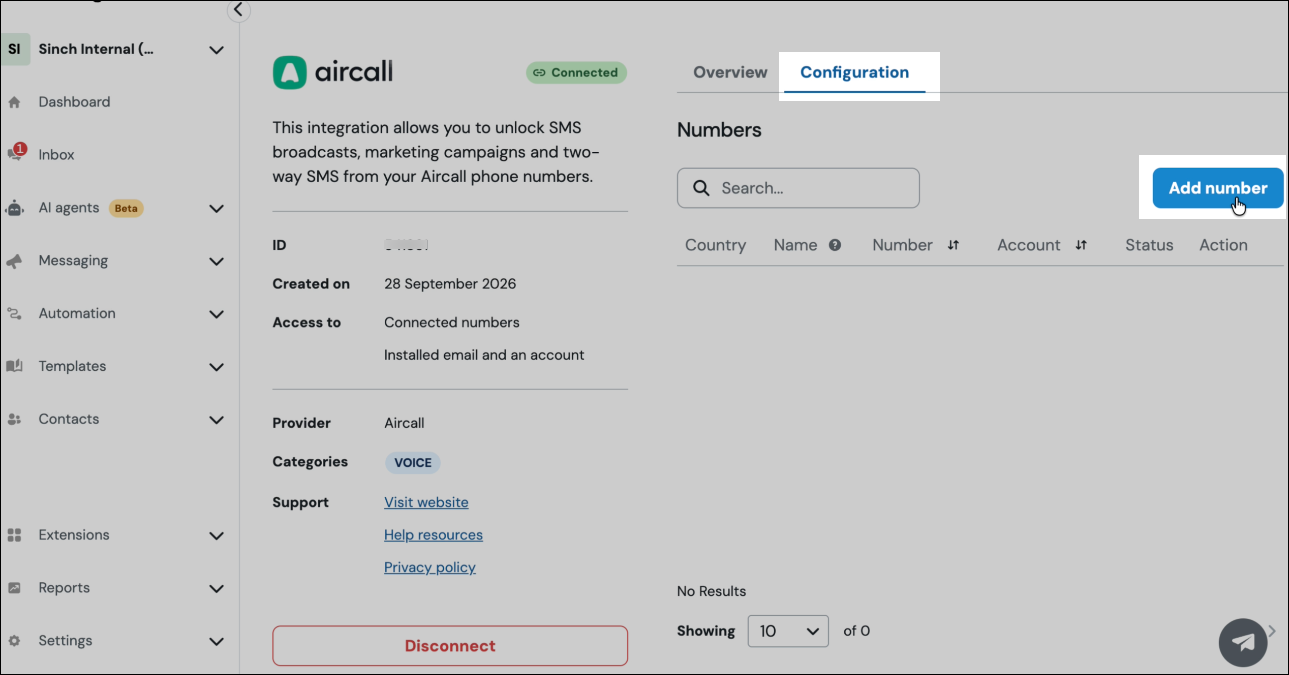Open the Dashboard home icon

(x=14, y=102)
